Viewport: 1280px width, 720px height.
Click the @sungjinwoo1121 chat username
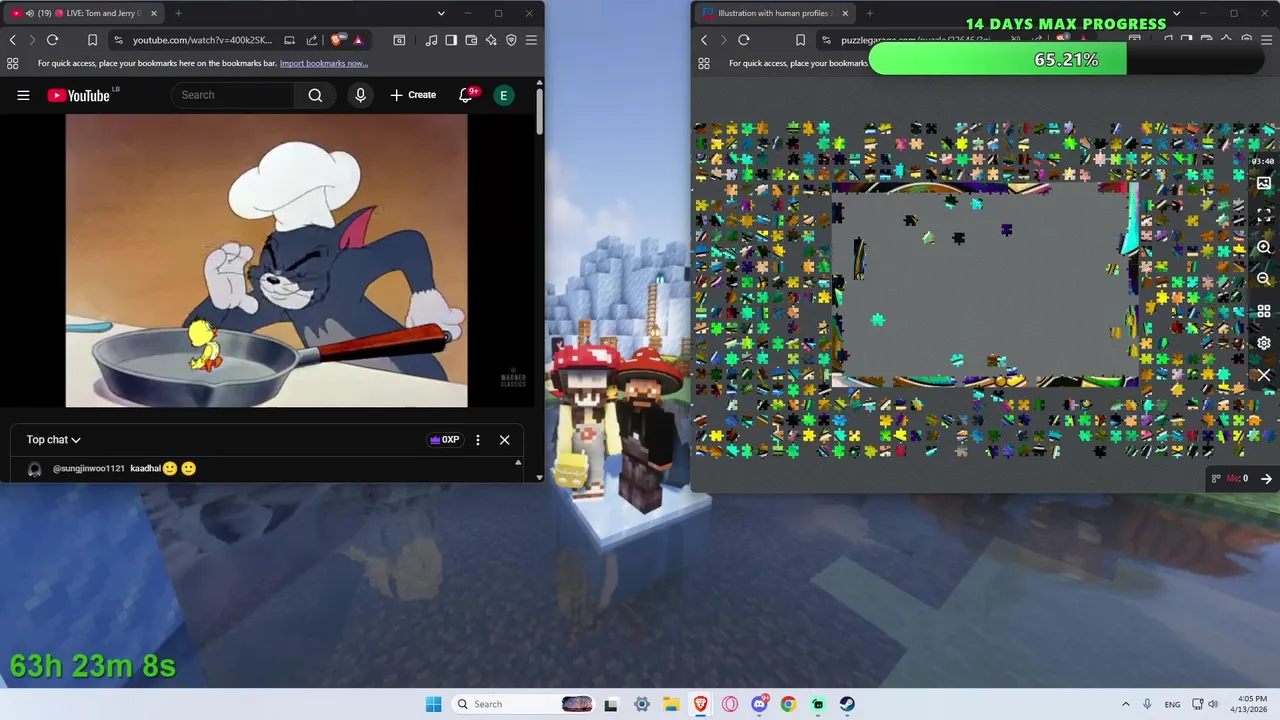(89, 468)
